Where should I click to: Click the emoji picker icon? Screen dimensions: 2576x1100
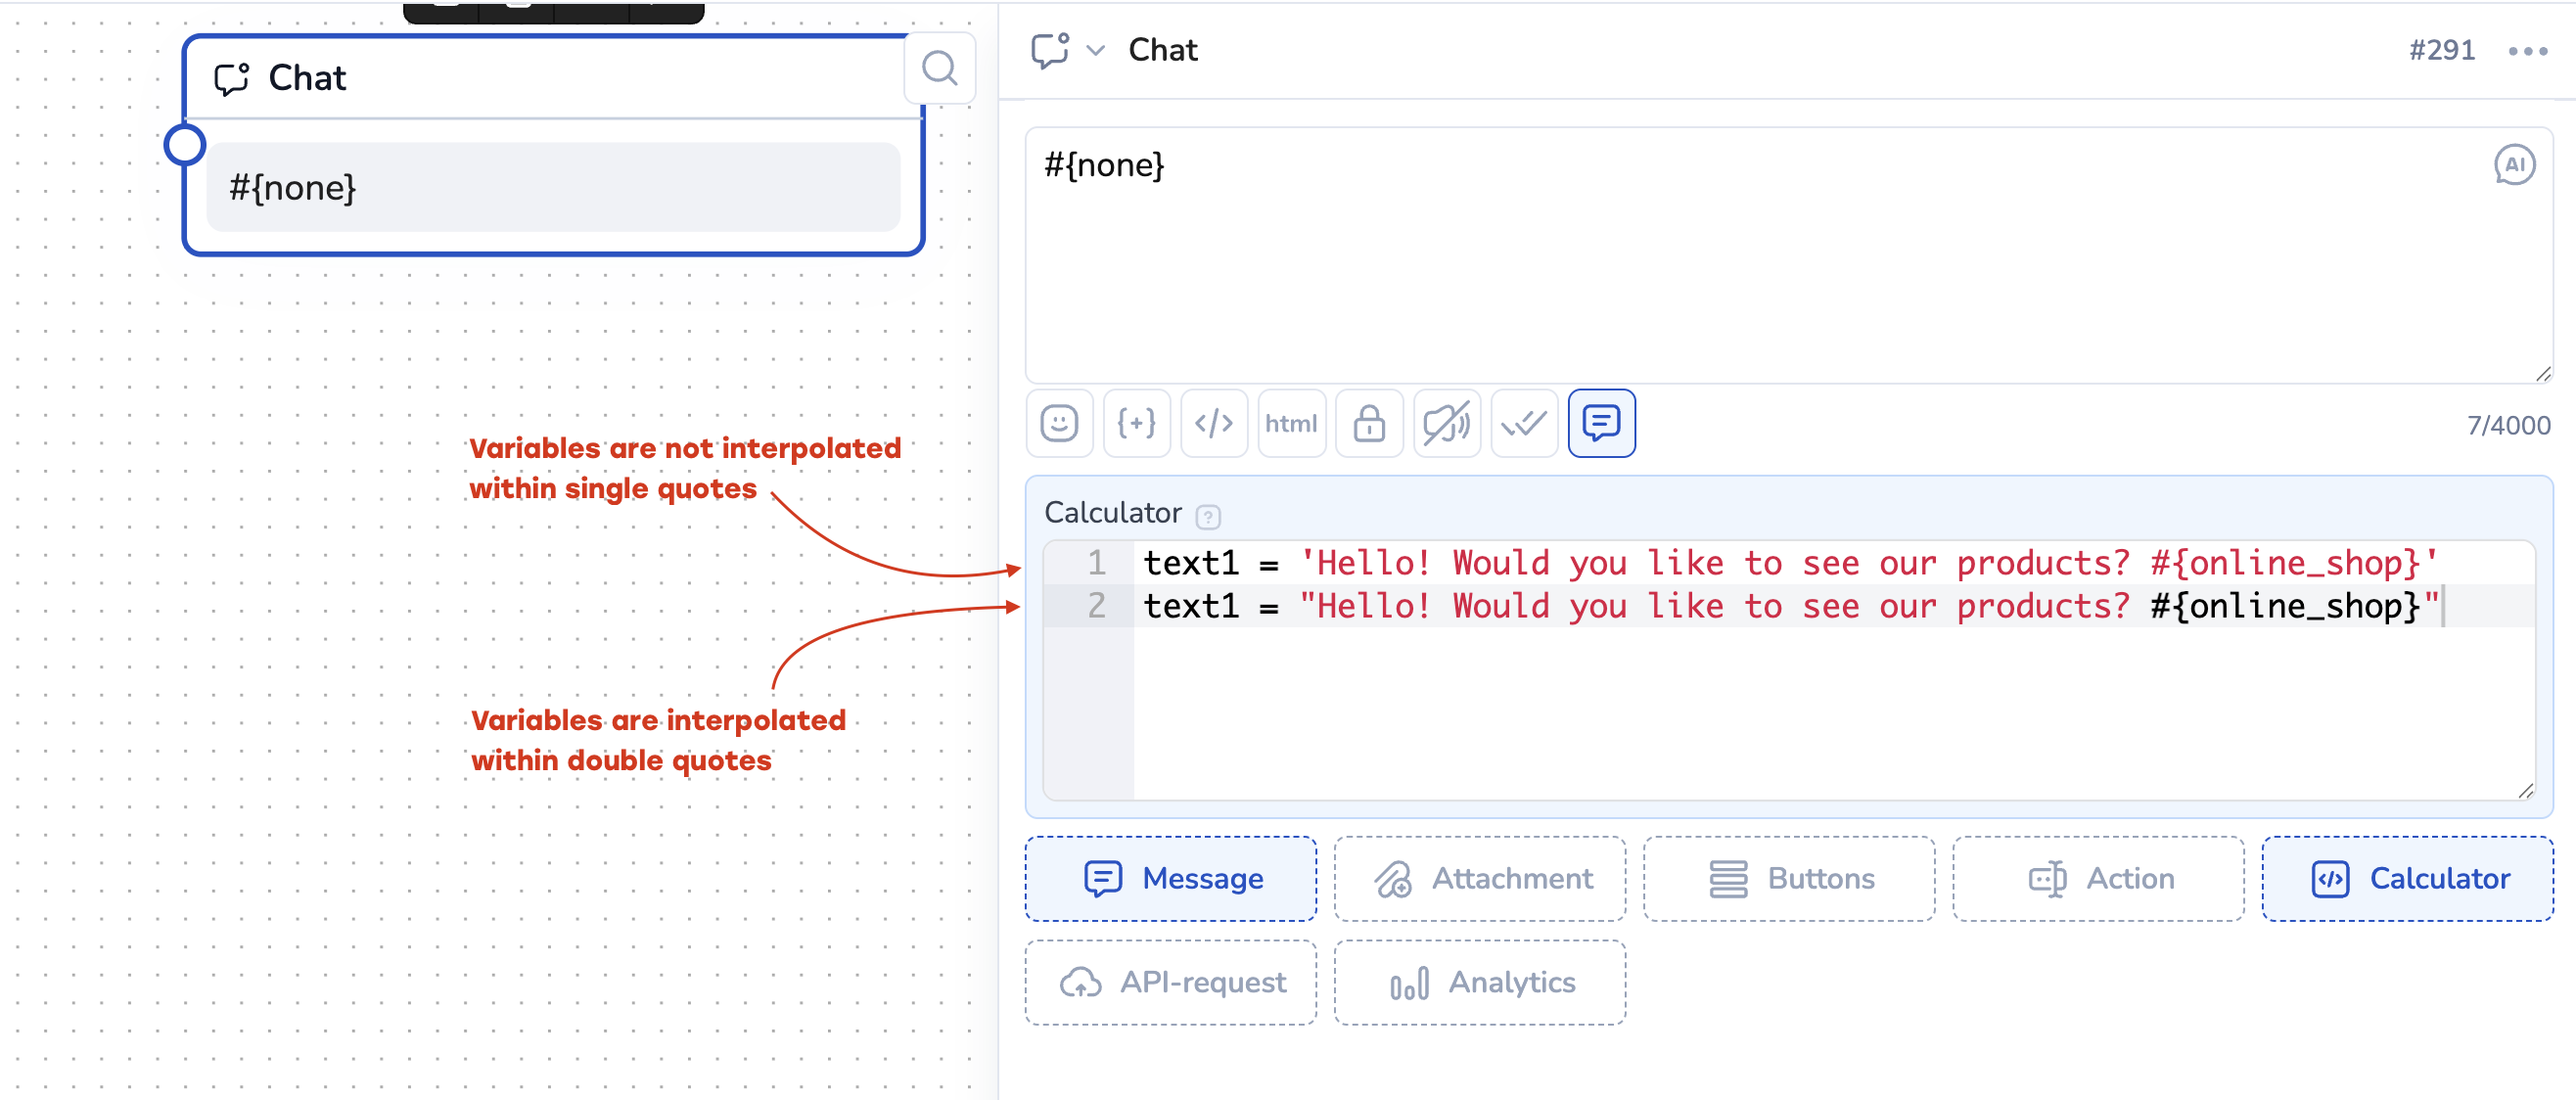coord(1059,423)
